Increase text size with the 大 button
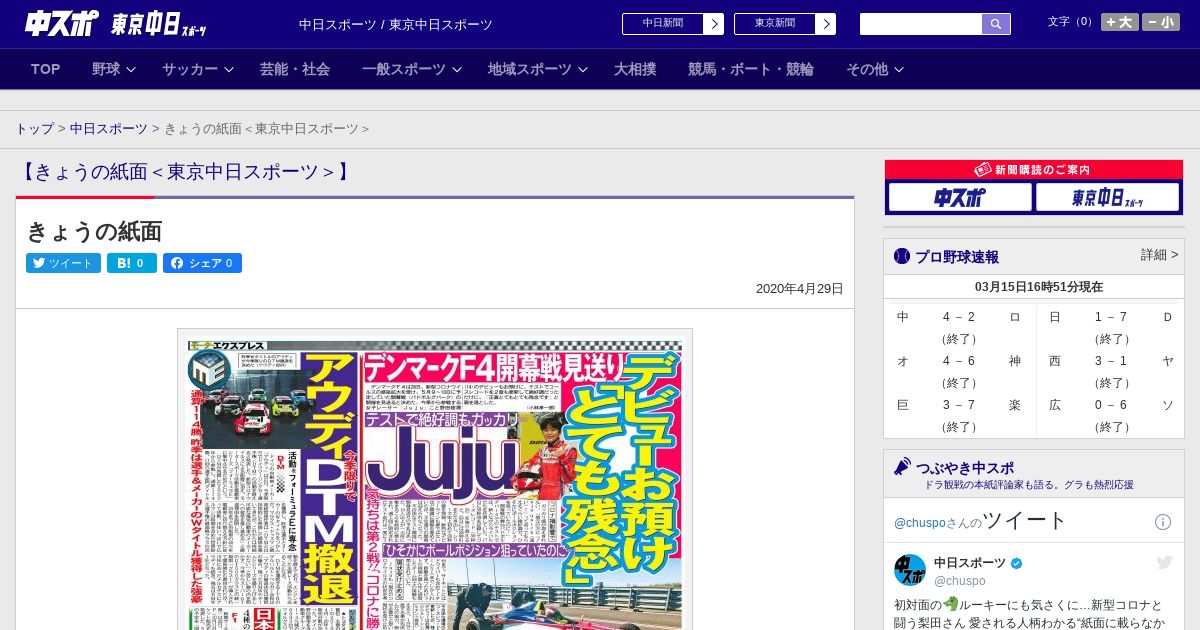Image resolution: width=1200 pixels, height=630 pixels. [1120, 22]
